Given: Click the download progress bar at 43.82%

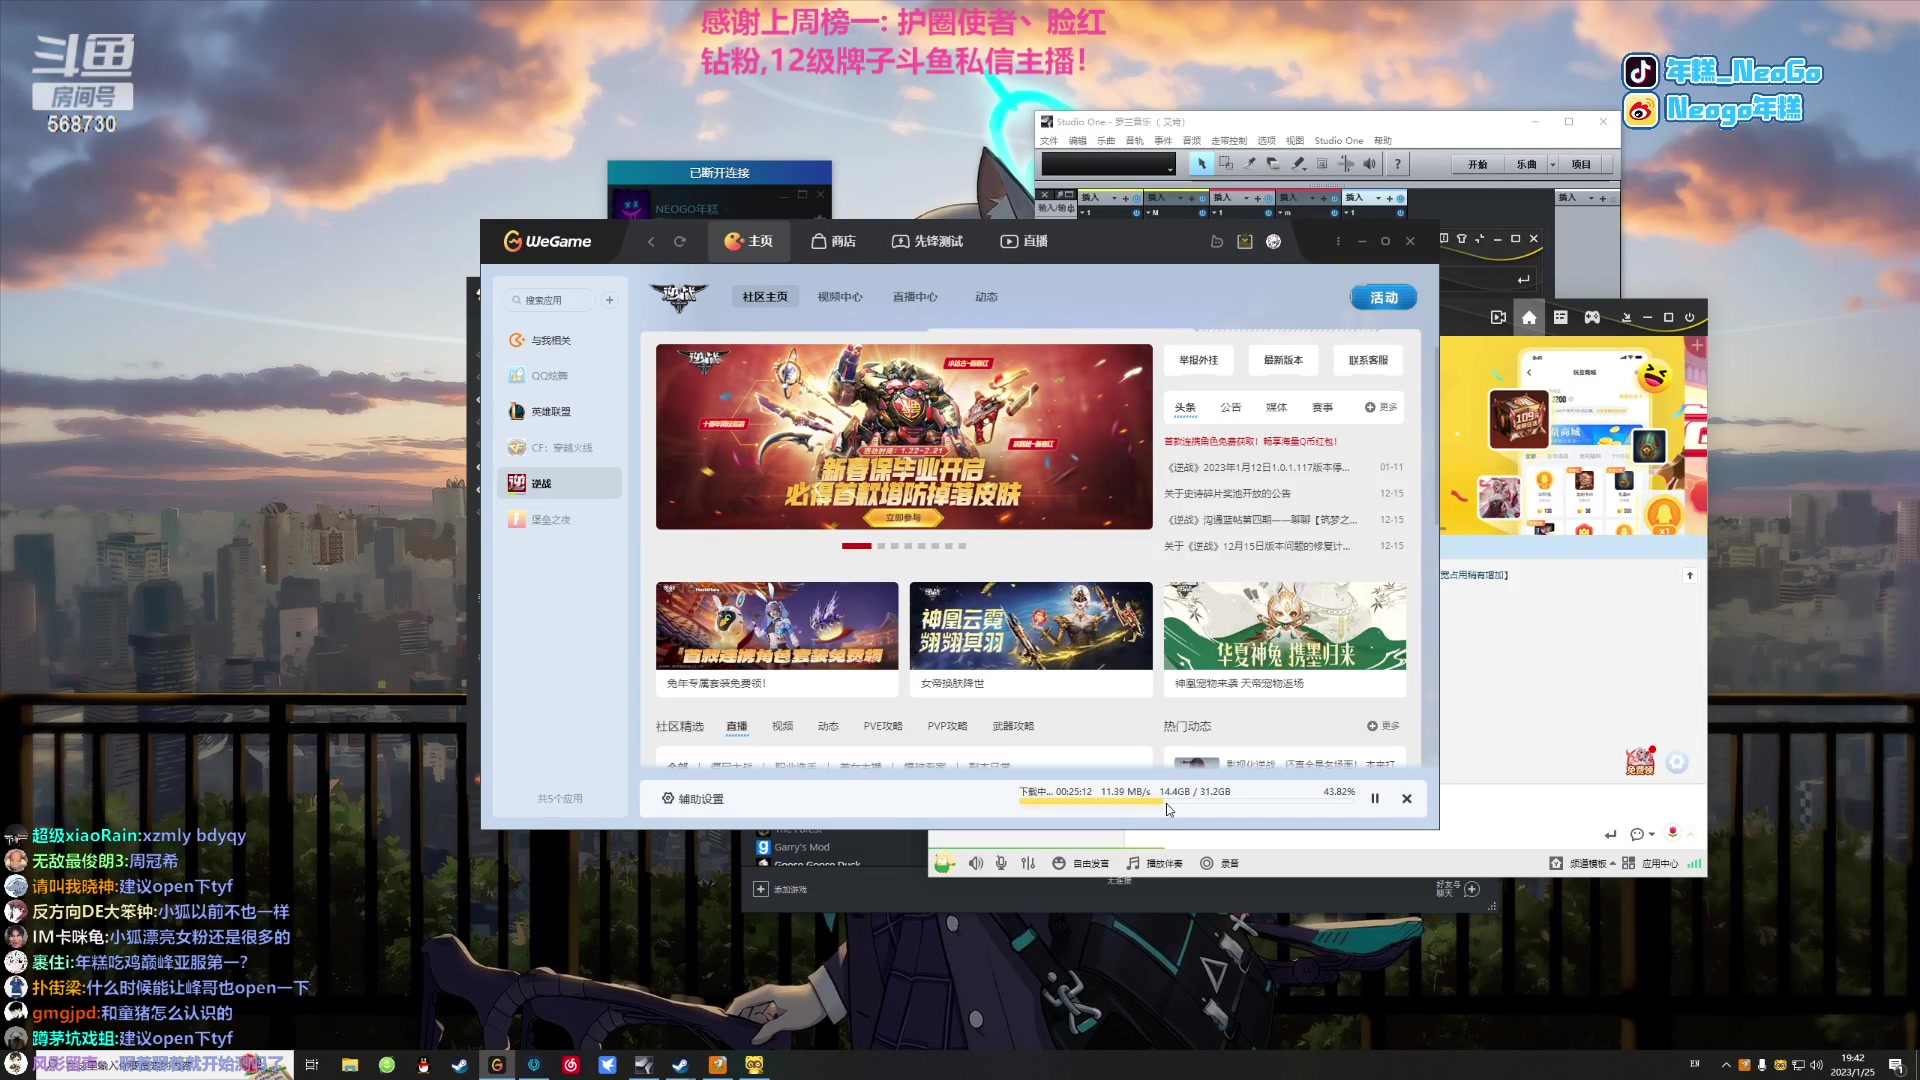Looking at the screenshot, I should coord(1187,801).
